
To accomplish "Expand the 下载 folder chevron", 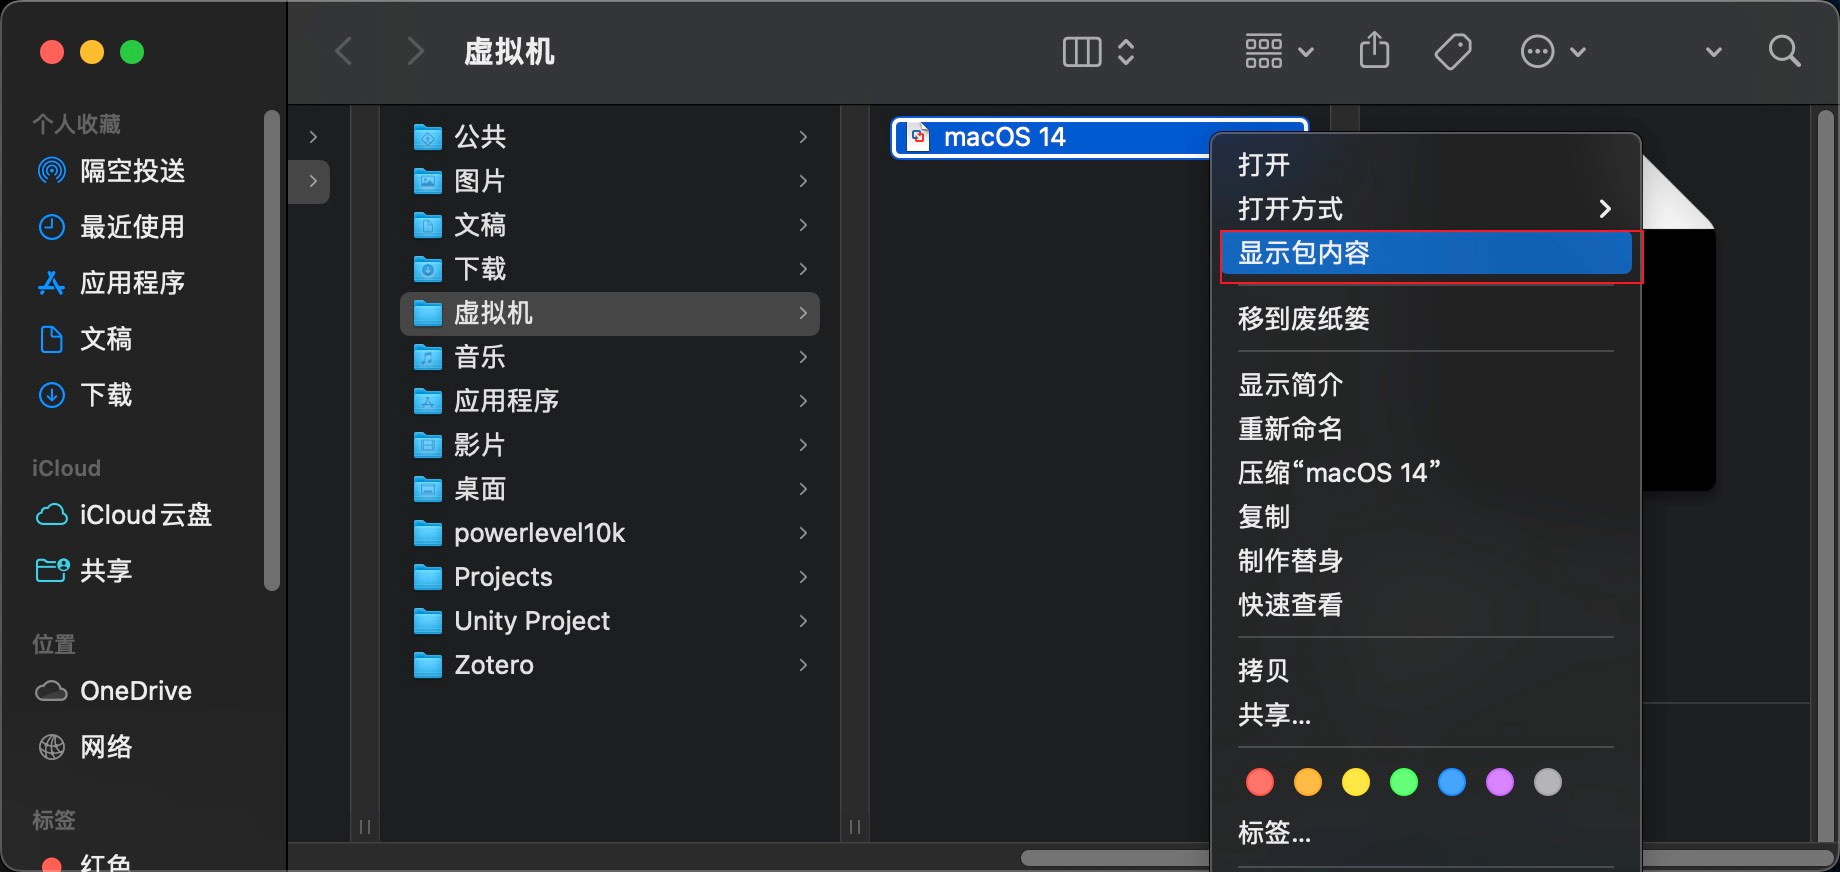I will tap(803, 269).
